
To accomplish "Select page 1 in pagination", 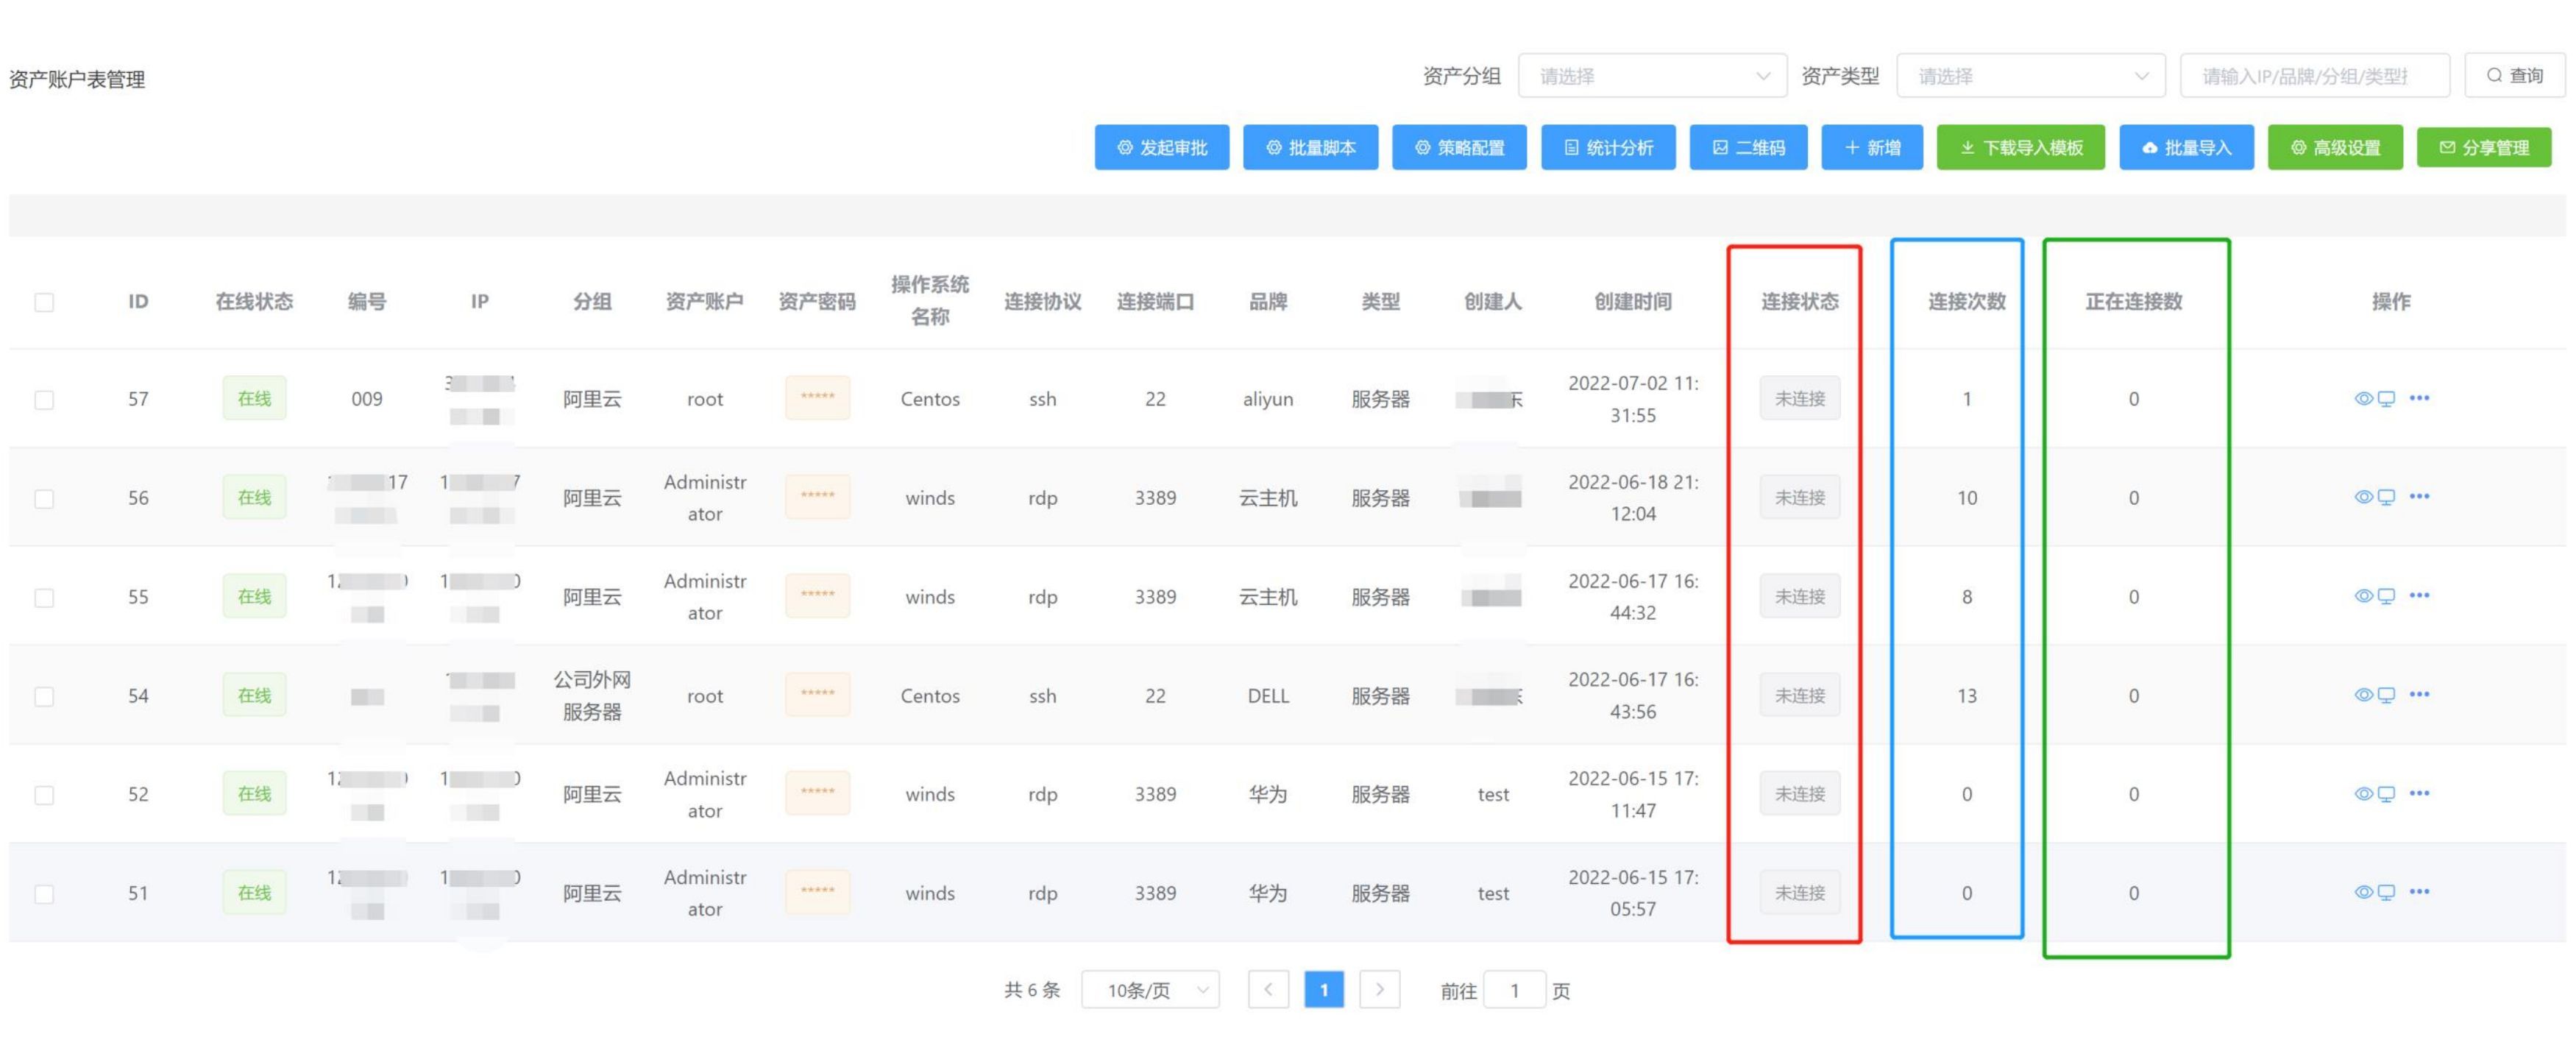I will 1324,990.
